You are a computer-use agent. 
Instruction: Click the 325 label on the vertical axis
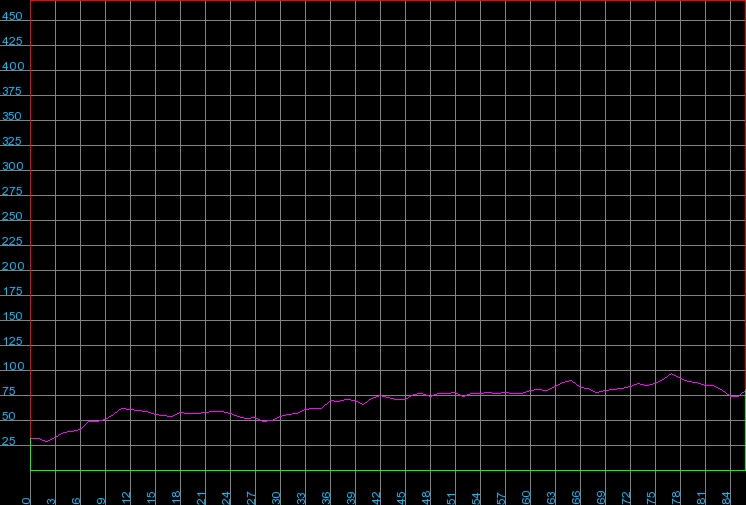pos(12,141)
